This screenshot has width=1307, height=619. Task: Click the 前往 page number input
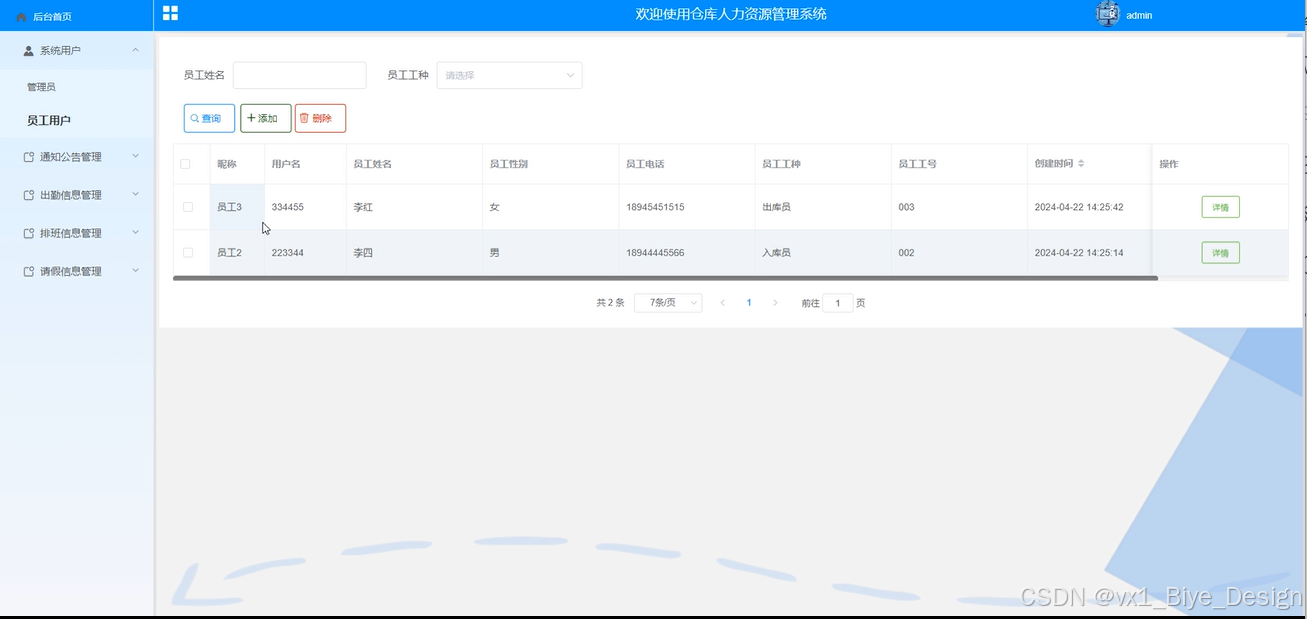point(838,303)
